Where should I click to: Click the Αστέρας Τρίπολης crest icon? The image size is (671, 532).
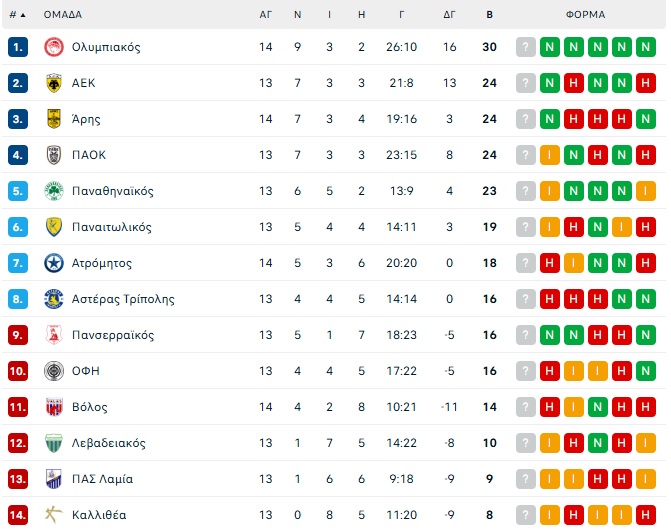coord(54,299)
